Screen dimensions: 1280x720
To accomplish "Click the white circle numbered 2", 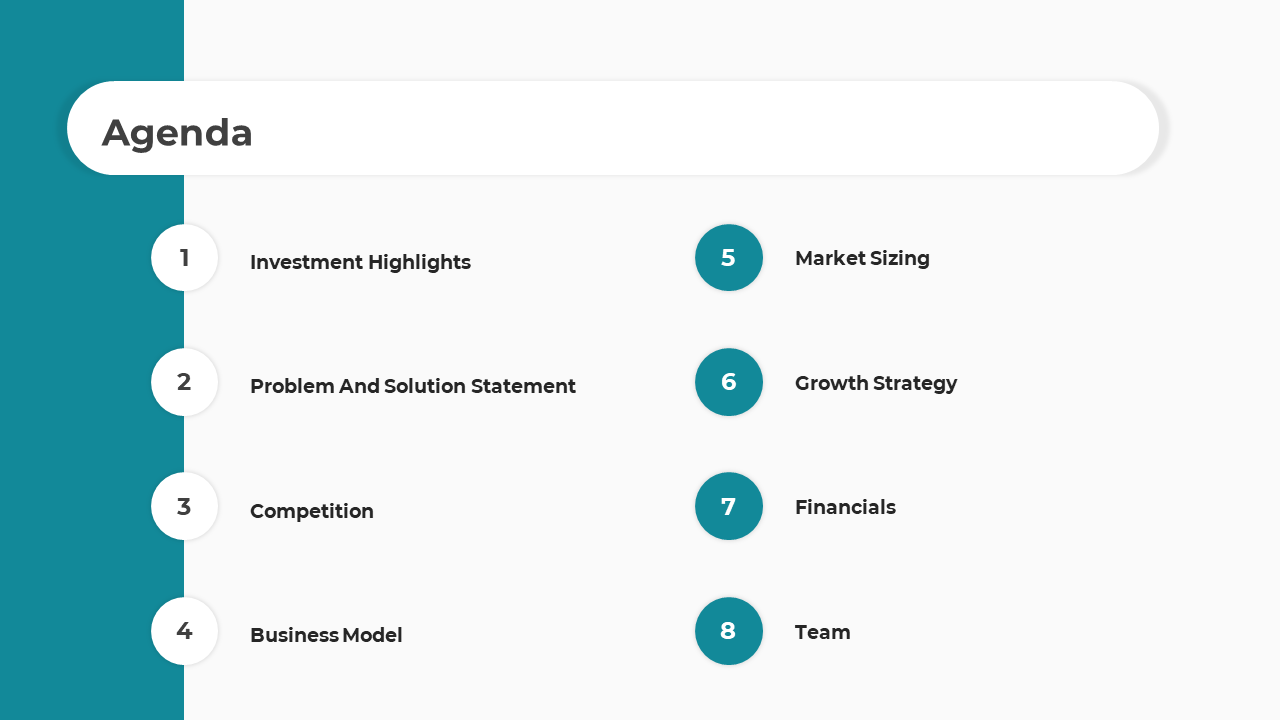I will [185, 382].
